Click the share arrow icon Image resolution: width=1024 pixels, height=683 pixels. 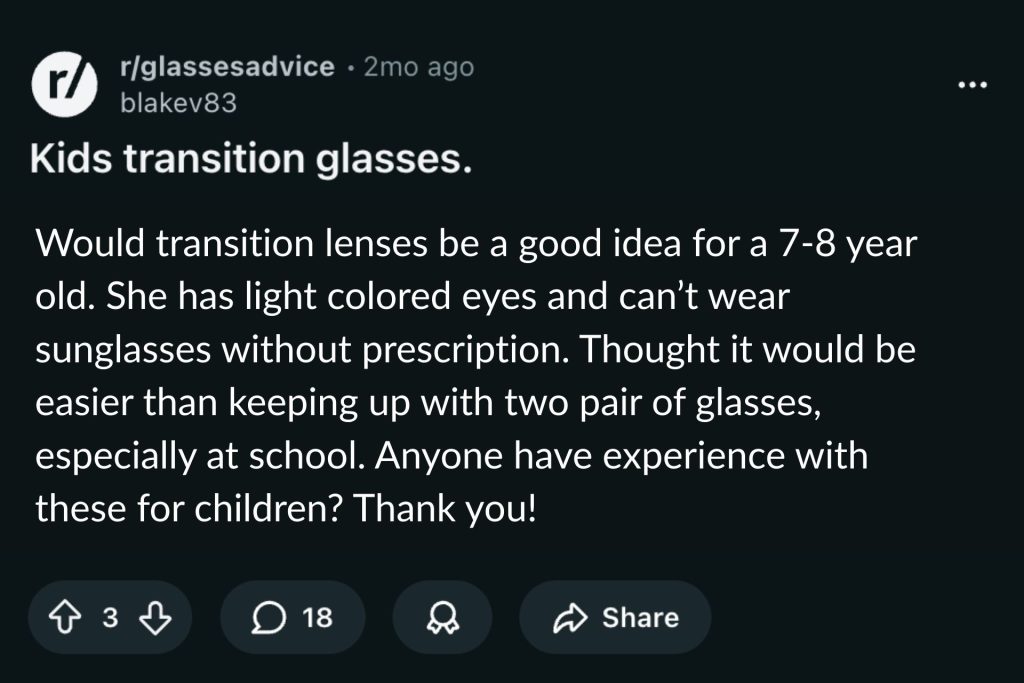point(572,618)
